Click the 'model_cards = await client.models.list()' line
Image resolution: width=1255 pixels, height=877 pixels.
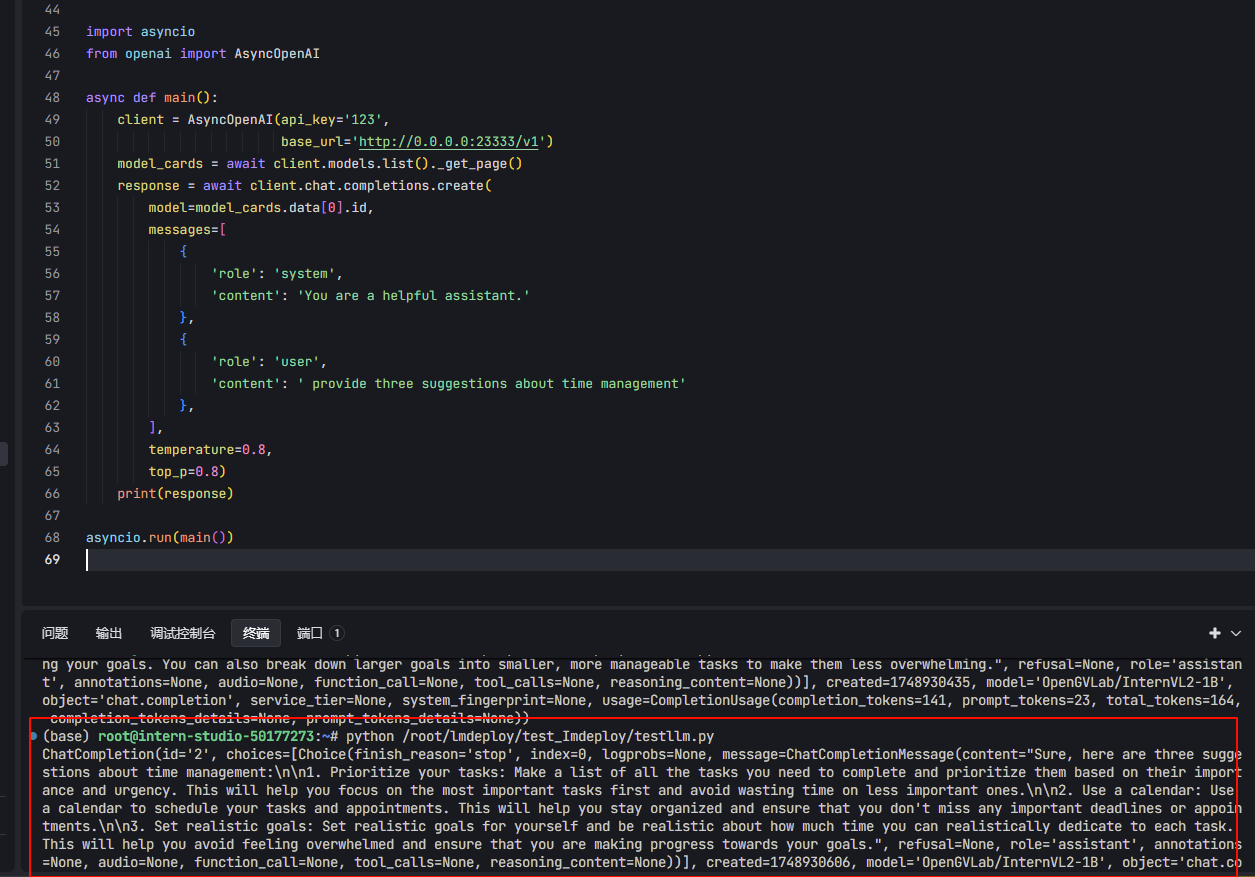(320, 164)
